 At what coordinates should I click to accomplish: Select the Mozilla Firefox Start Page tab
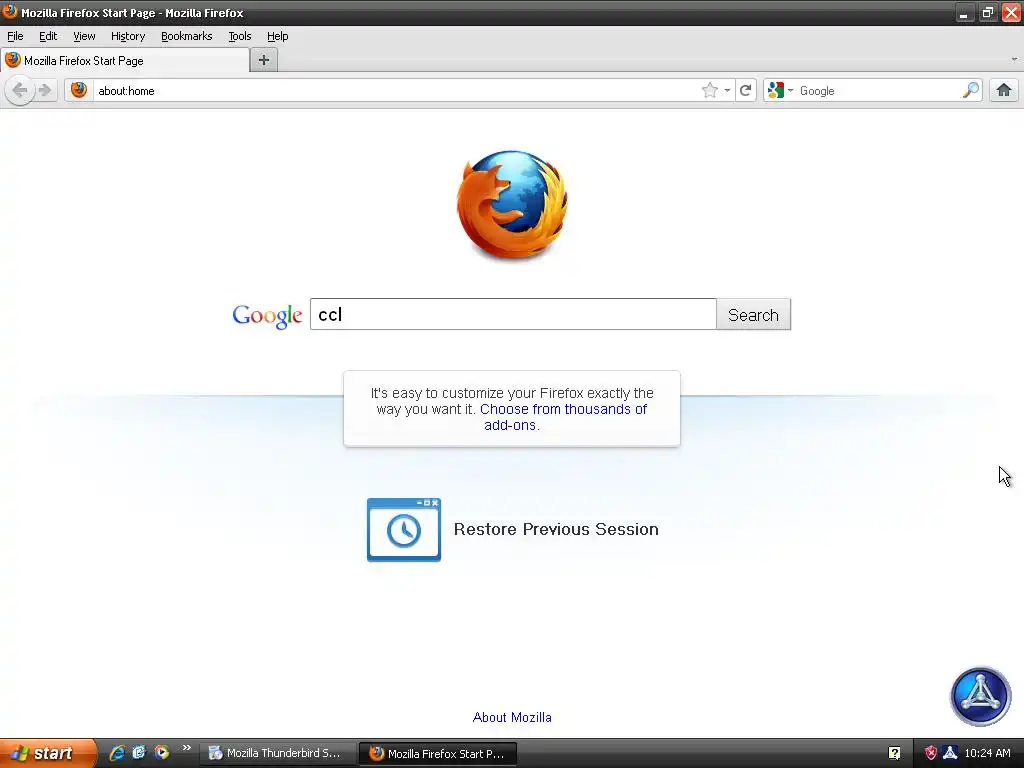(125, 61)
